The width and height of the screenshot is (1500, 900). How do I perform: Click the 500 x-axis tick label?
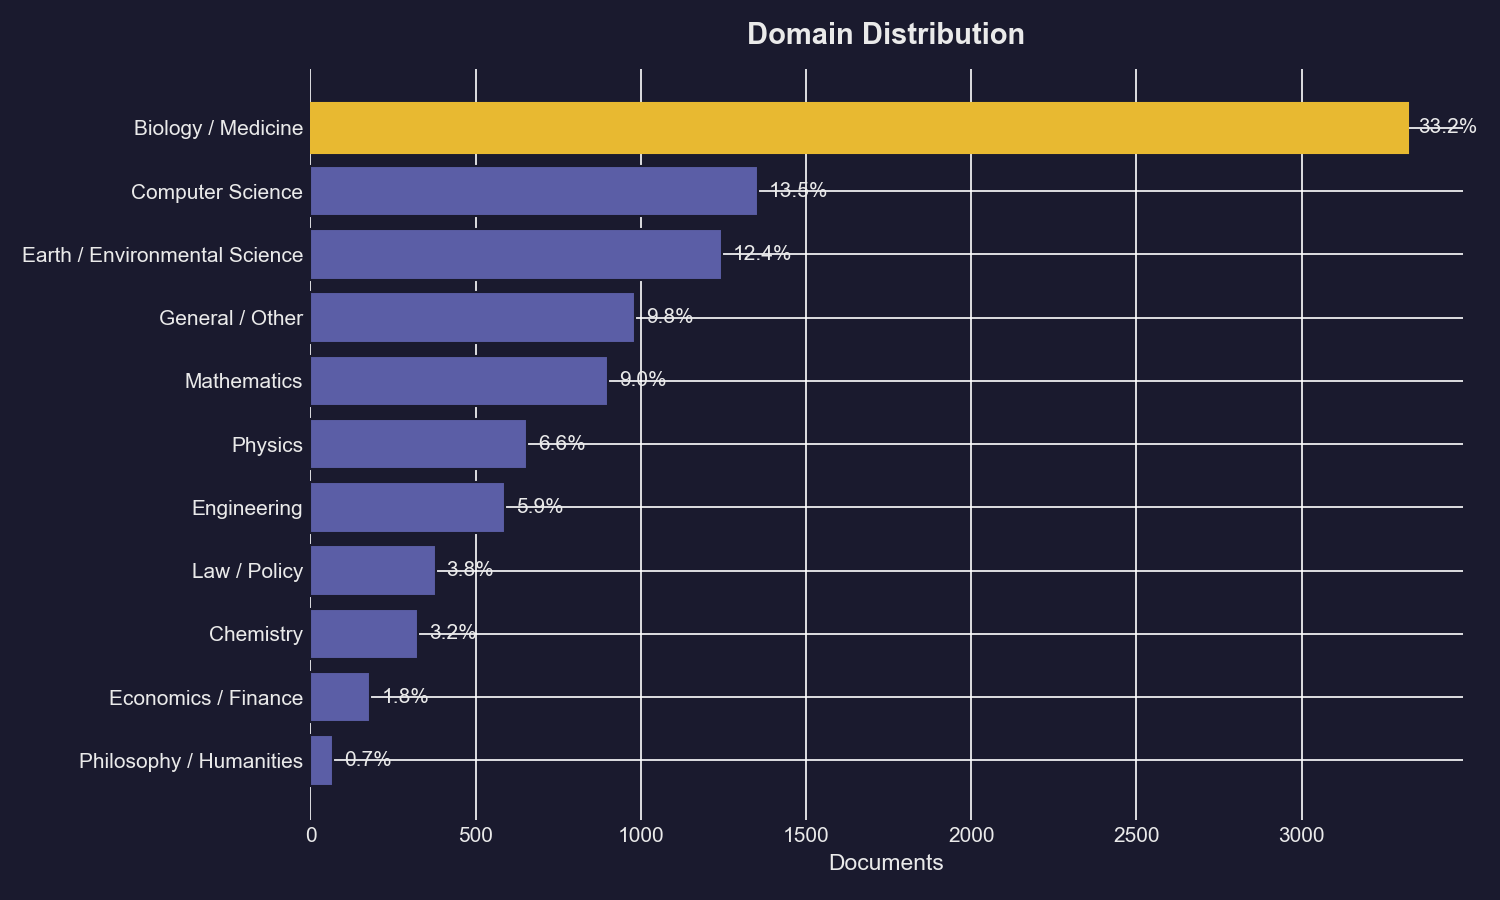point(476,835)
